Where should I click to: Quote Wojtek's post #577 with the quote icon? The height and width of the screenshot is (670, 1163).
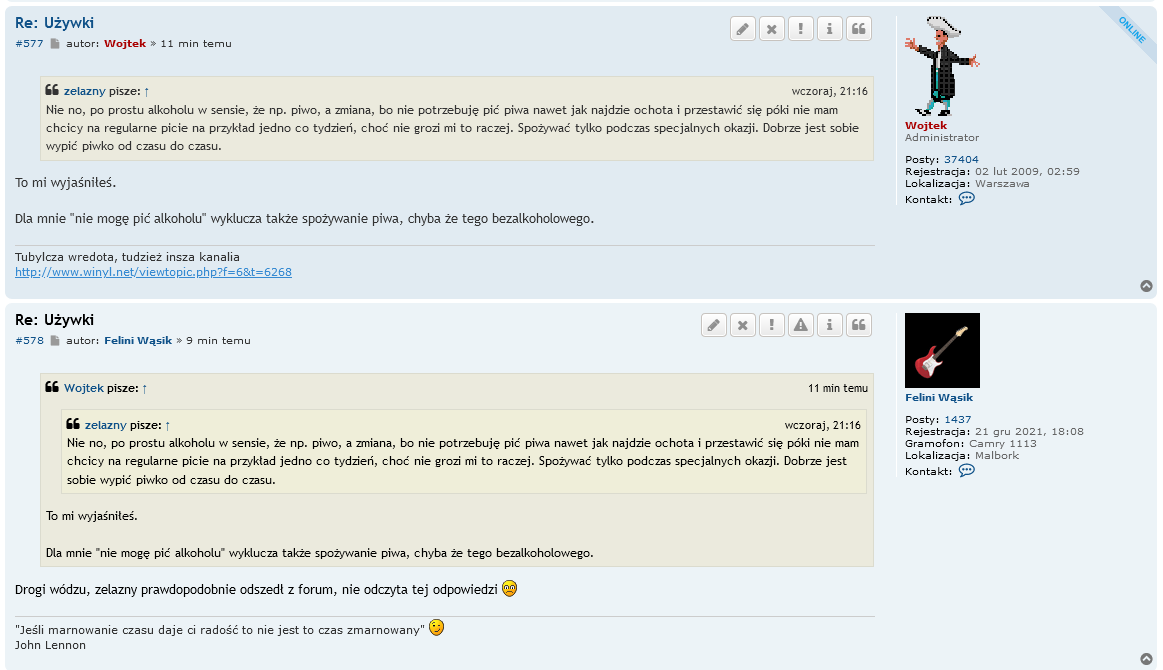pyautogui.click(x=858, y=29)
